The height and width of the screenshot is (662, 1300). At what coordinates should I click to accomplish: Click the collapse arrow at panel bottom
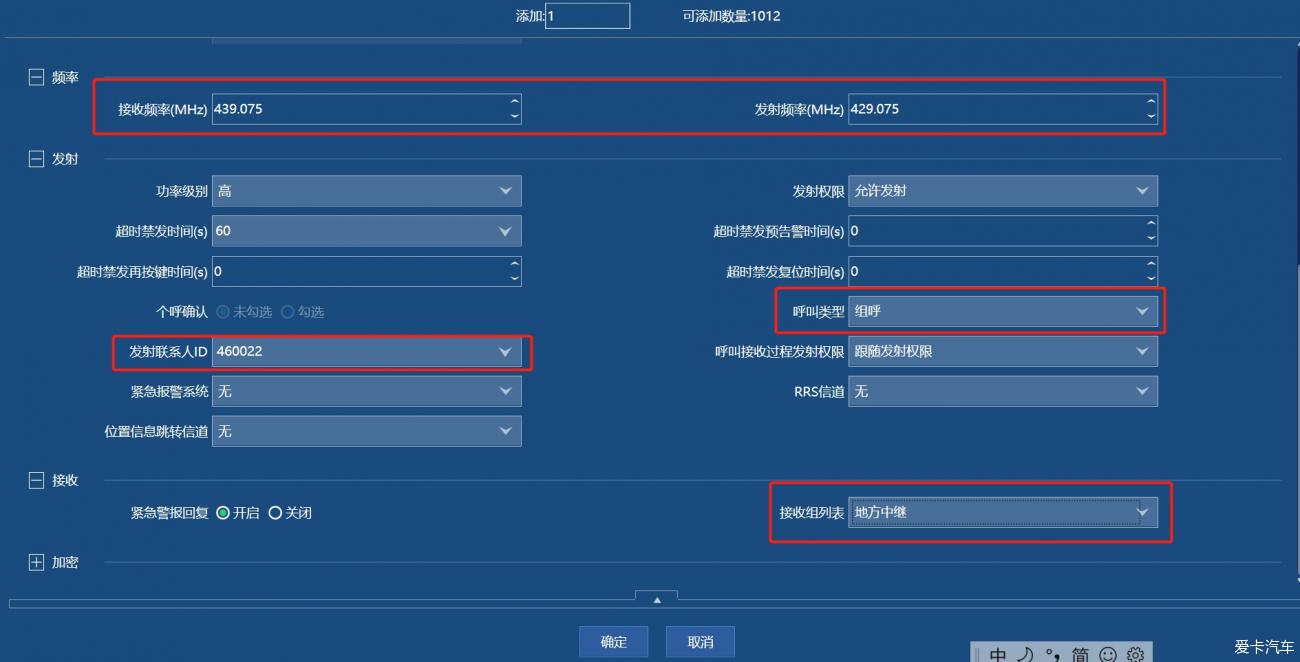[656, 599]
